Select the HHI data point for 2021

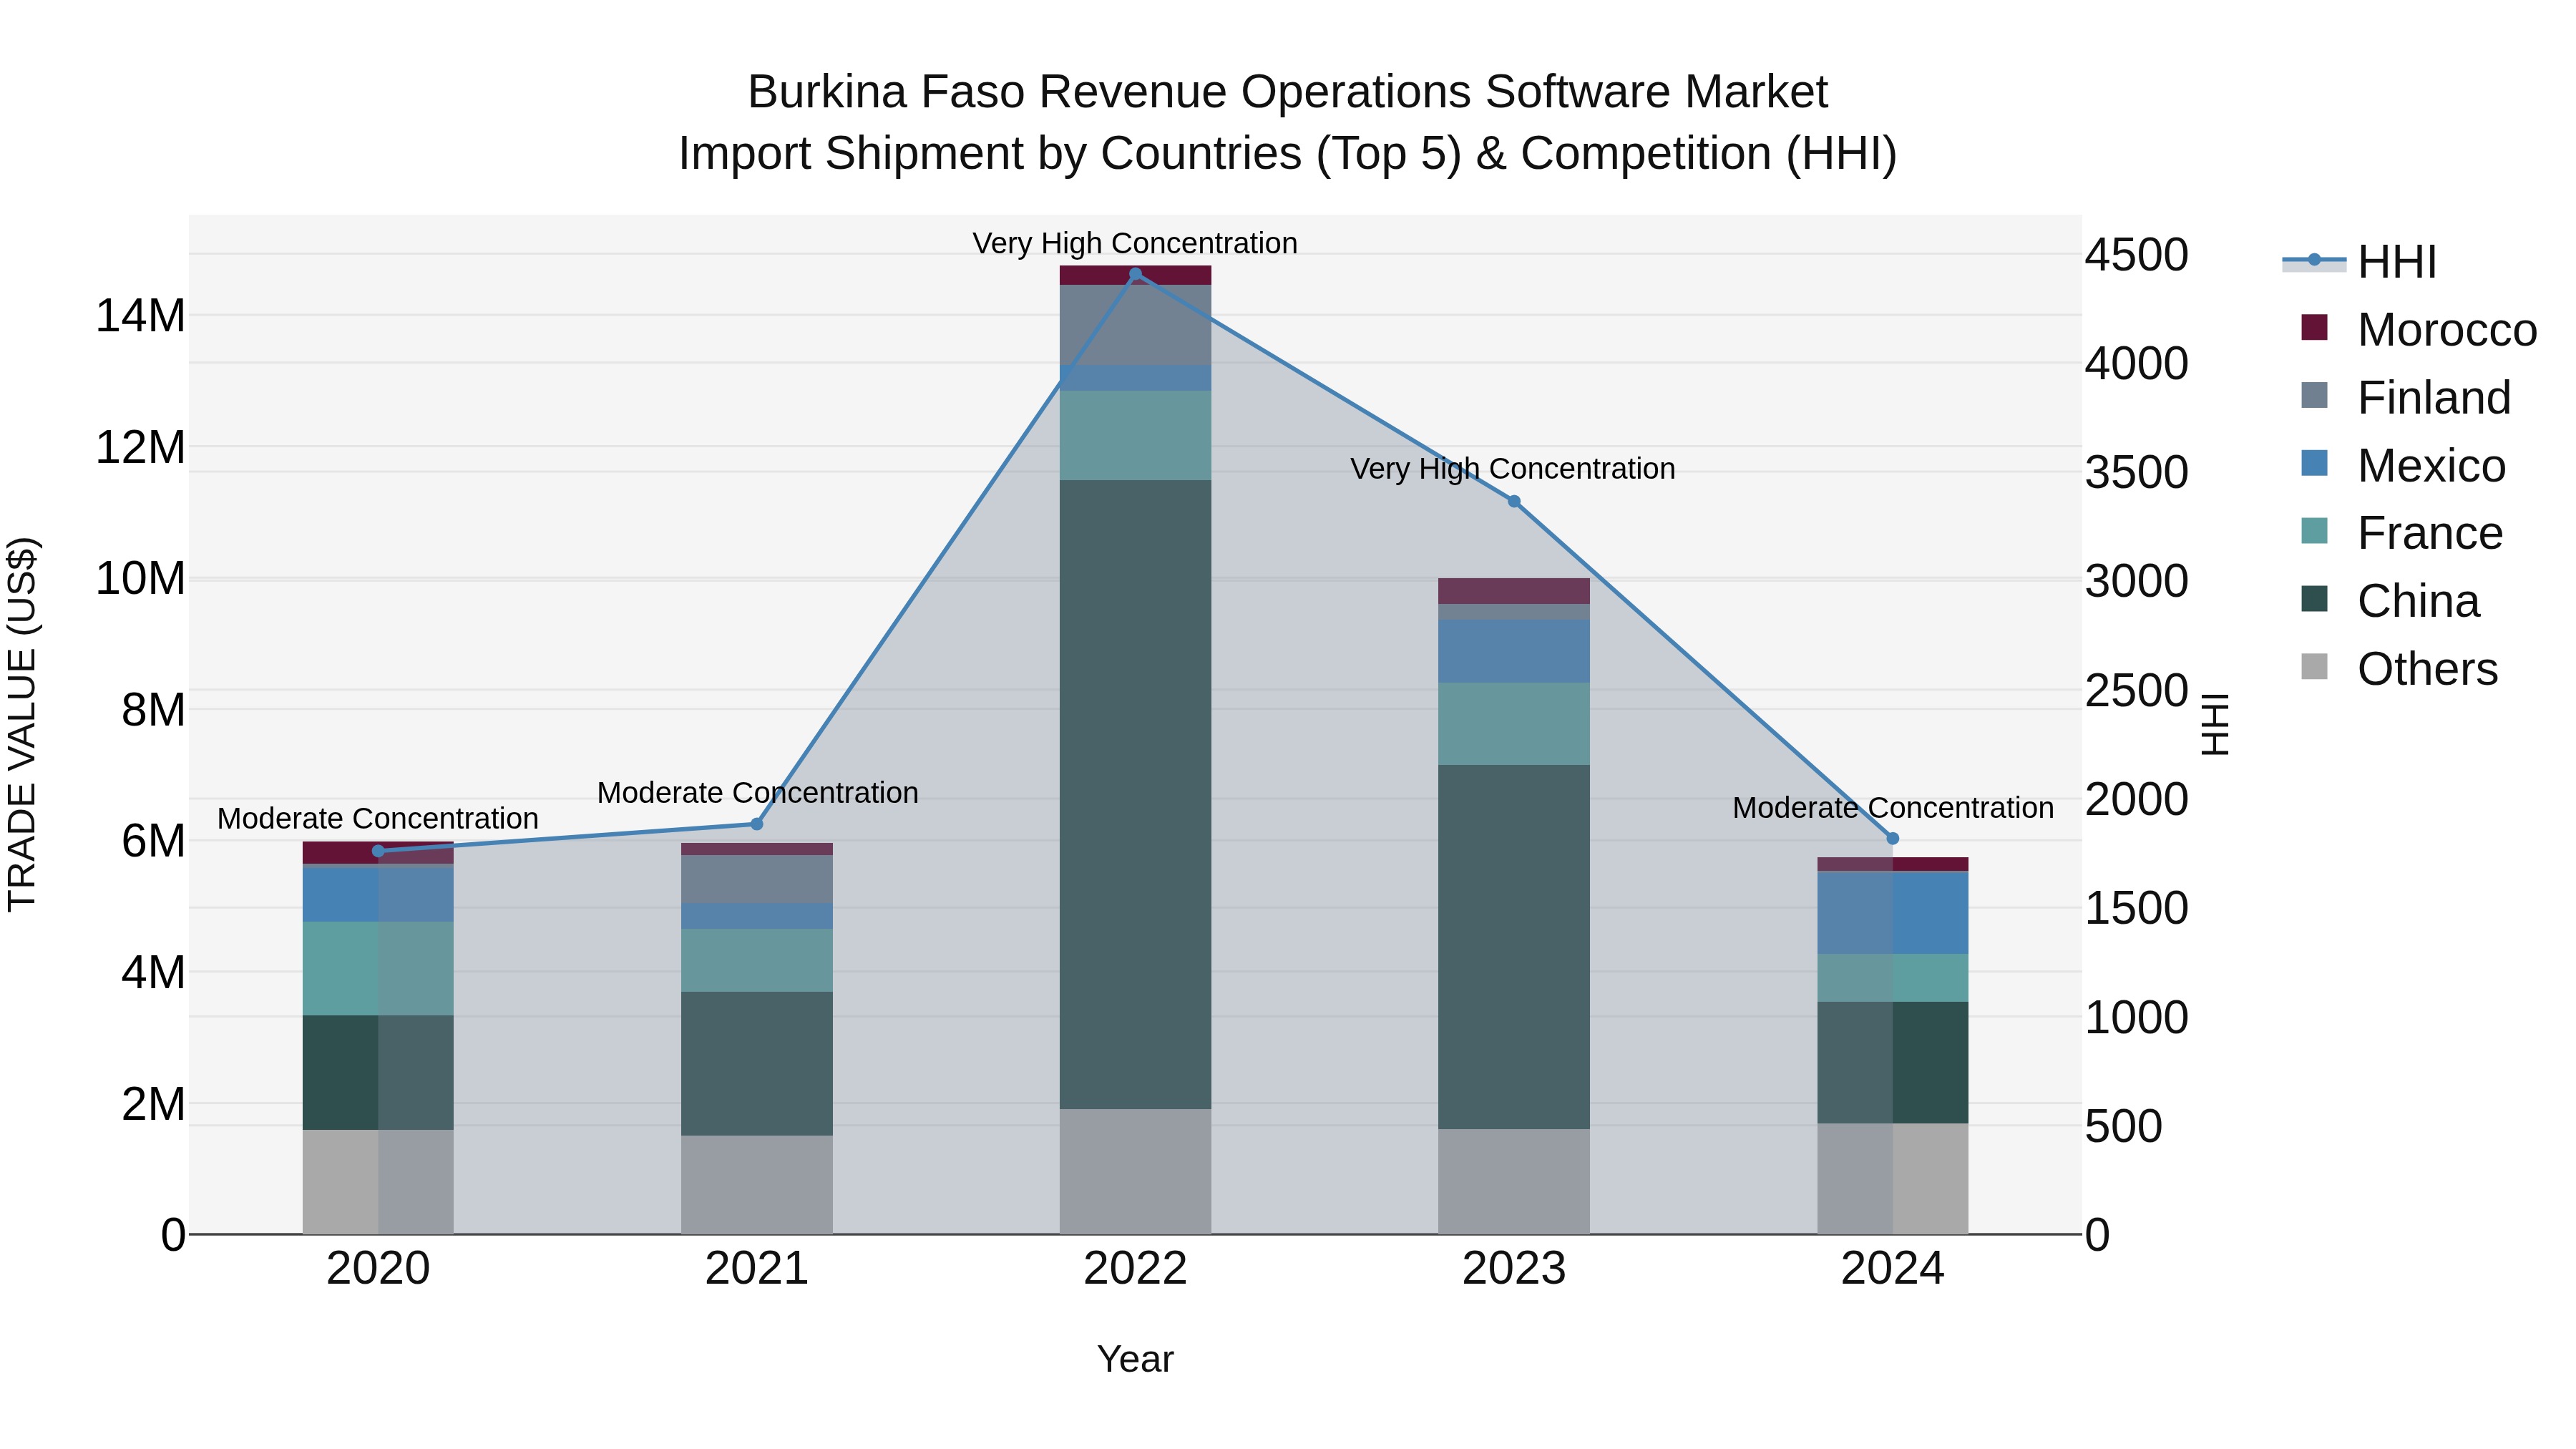coord(757,824)
